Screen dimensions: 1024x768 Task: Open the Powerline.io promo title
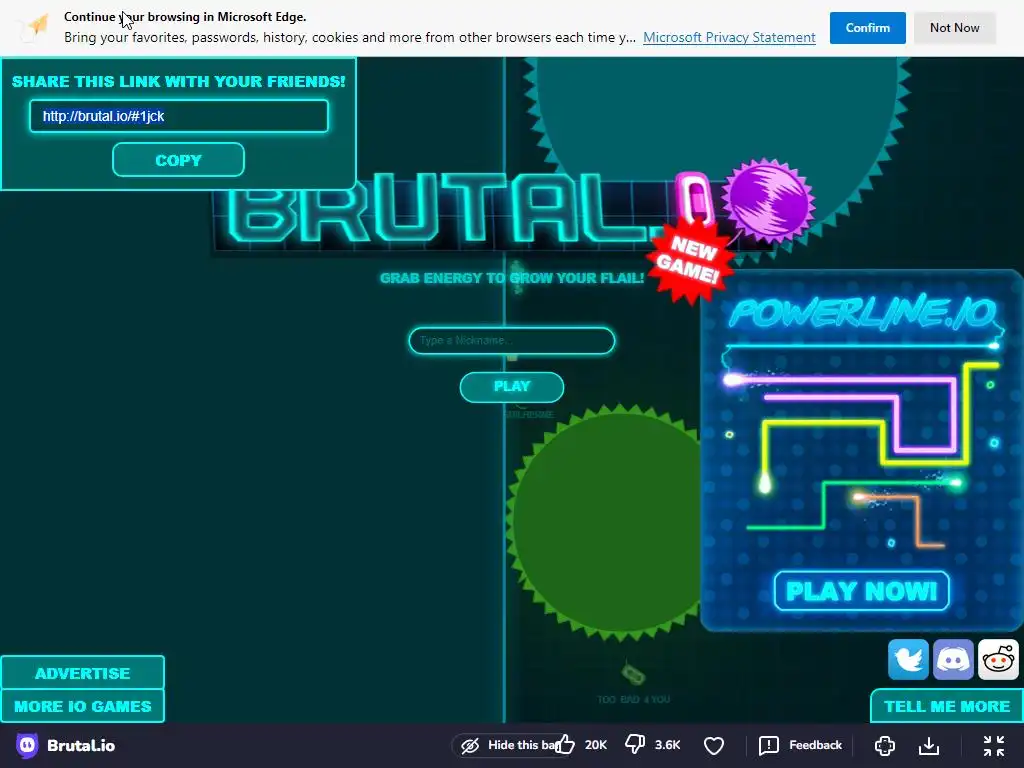pos(862,312)
